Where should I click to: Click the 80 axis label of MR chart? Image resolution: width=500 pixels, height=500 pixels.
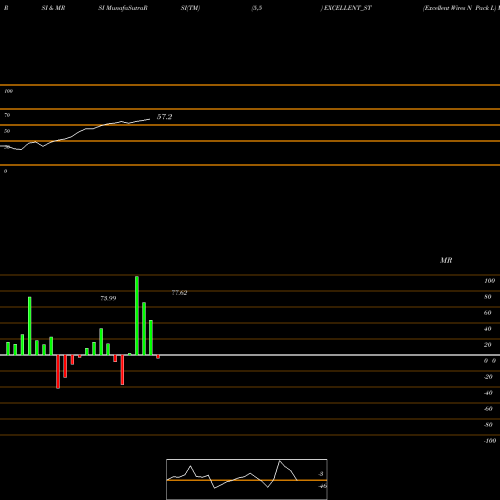coord(488,297)
